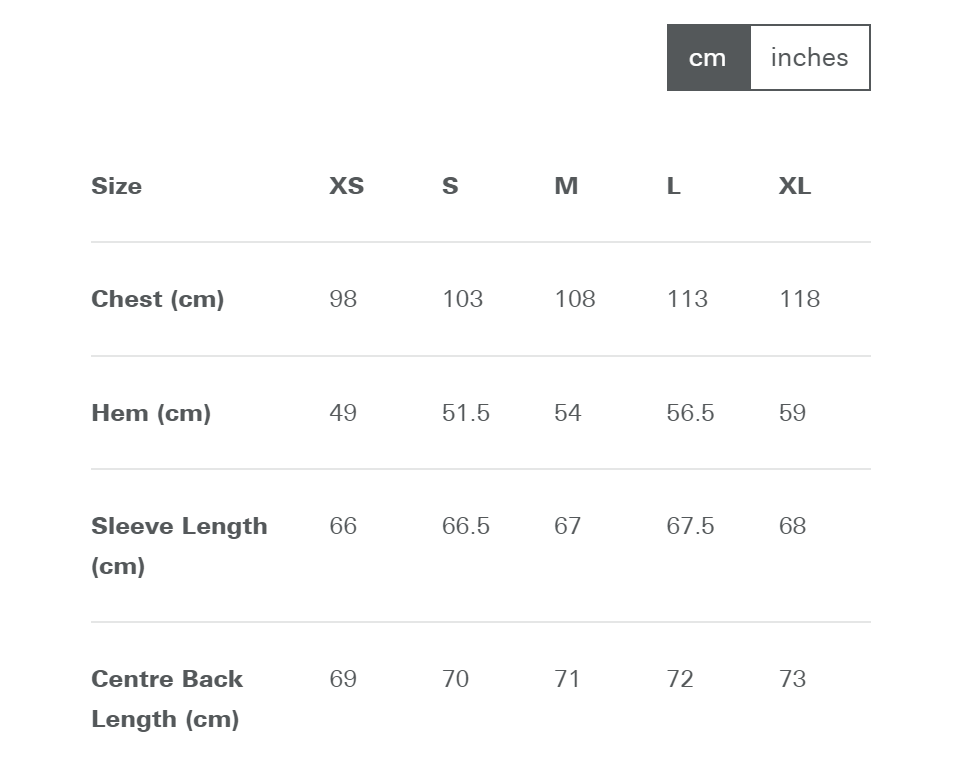This screenshot has height=762, width=963.
Task: Select sleeve length value 67 for M
Action: (567, 526)
